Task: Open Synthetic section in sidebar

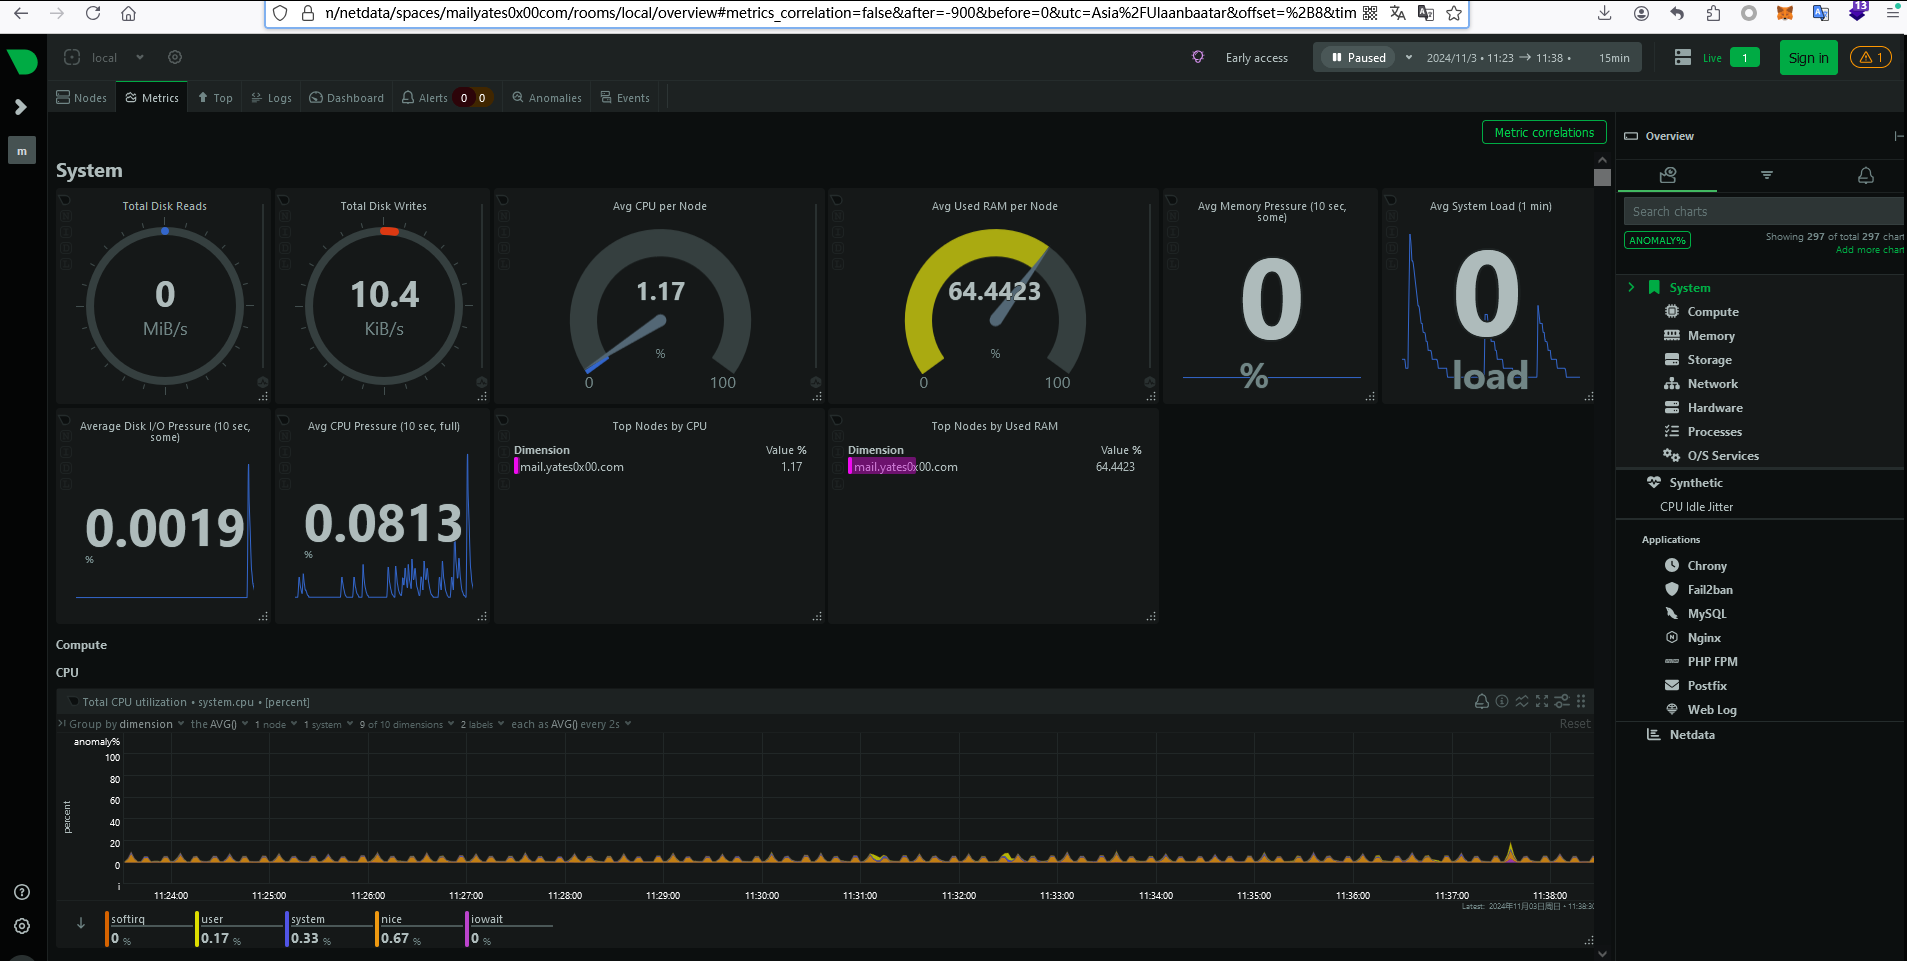Action: pos(1695,483)
